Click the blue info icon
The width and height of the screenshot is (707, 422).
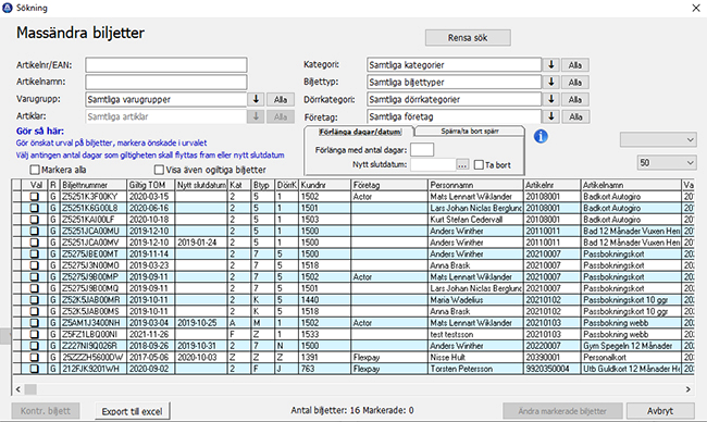[541, 136]
